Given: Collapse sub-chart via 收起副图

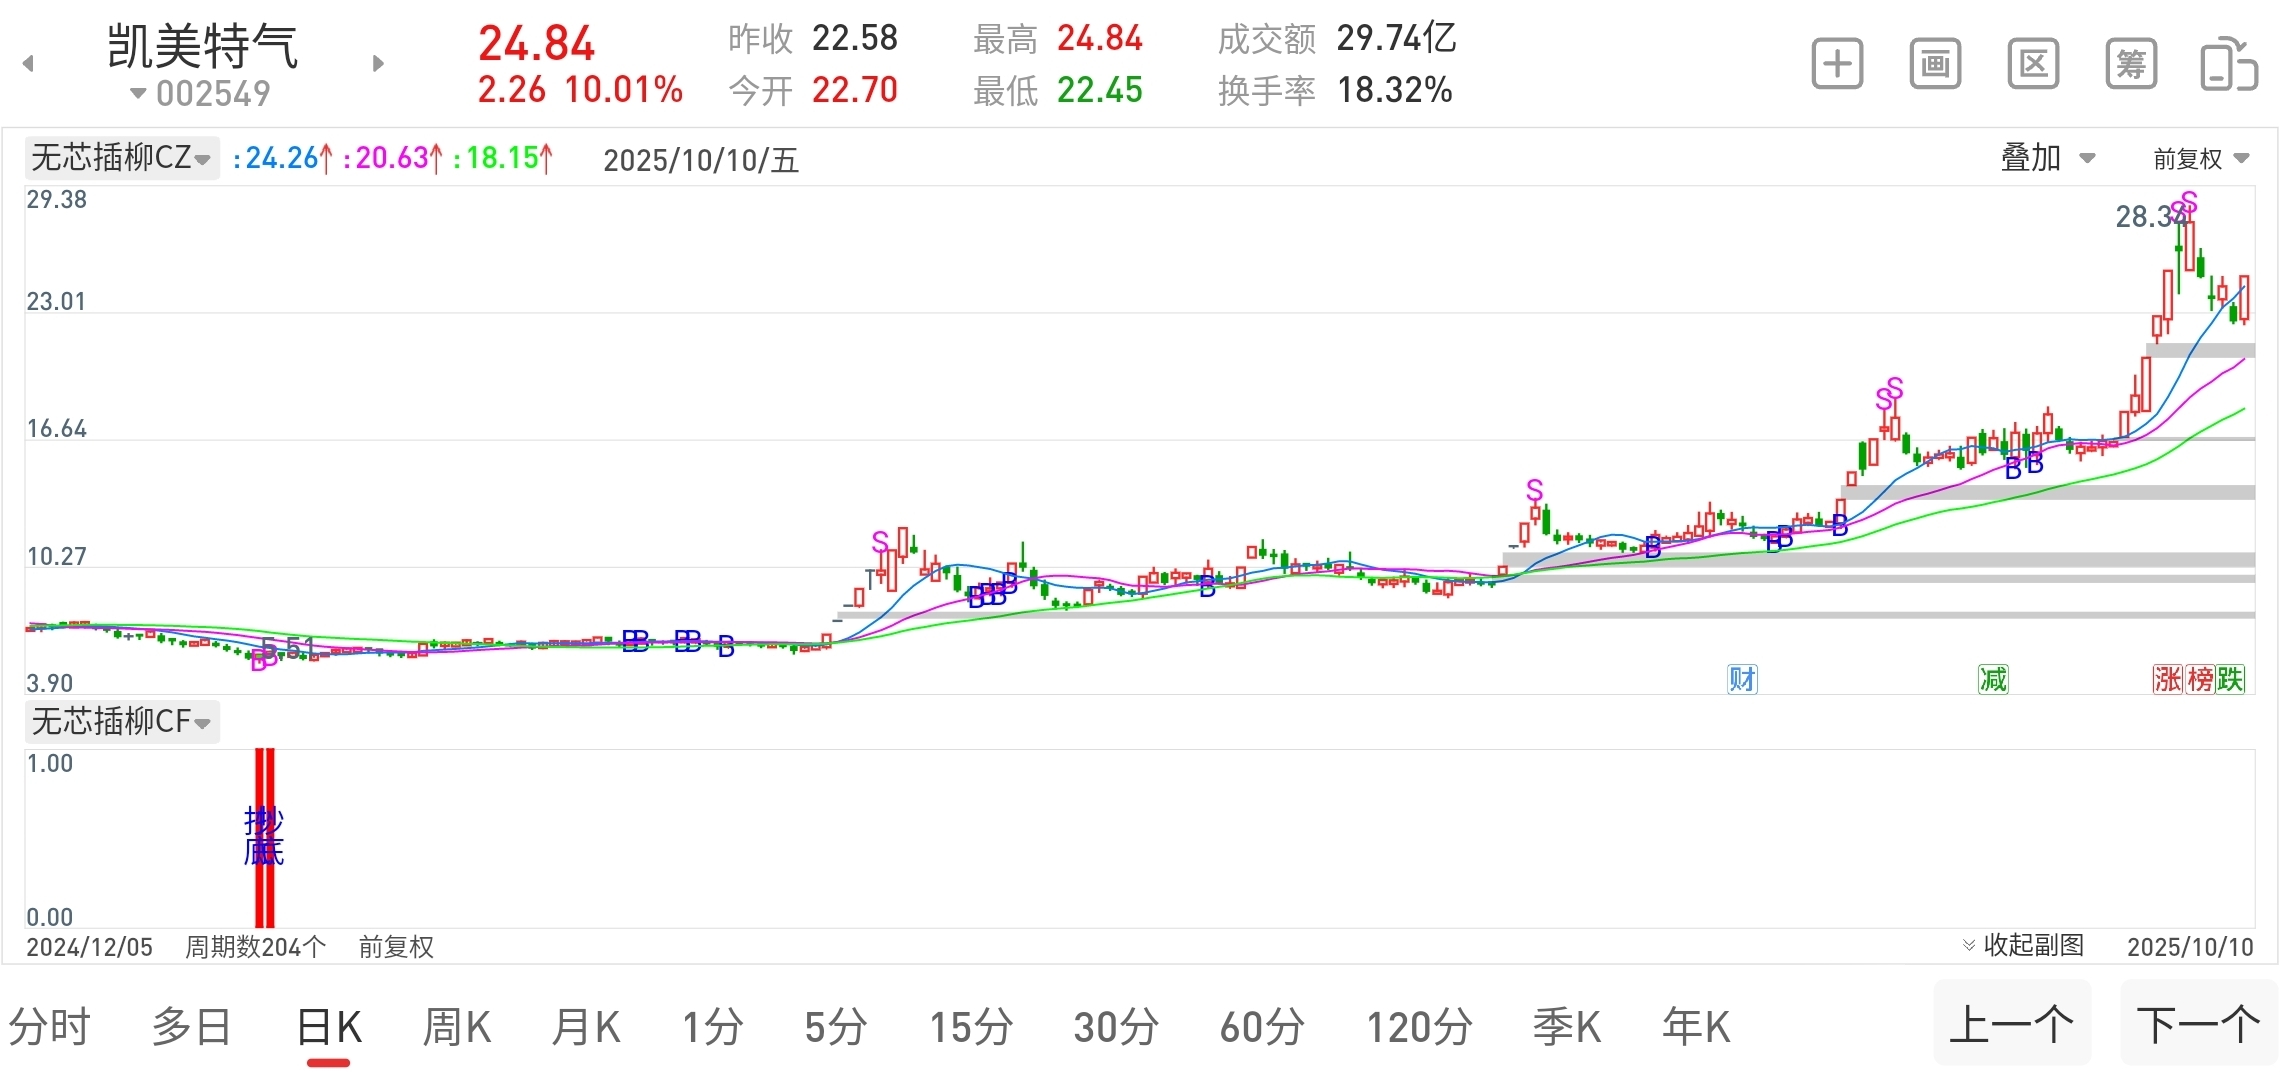Looking at the screenshot, I should (2023, 945).
